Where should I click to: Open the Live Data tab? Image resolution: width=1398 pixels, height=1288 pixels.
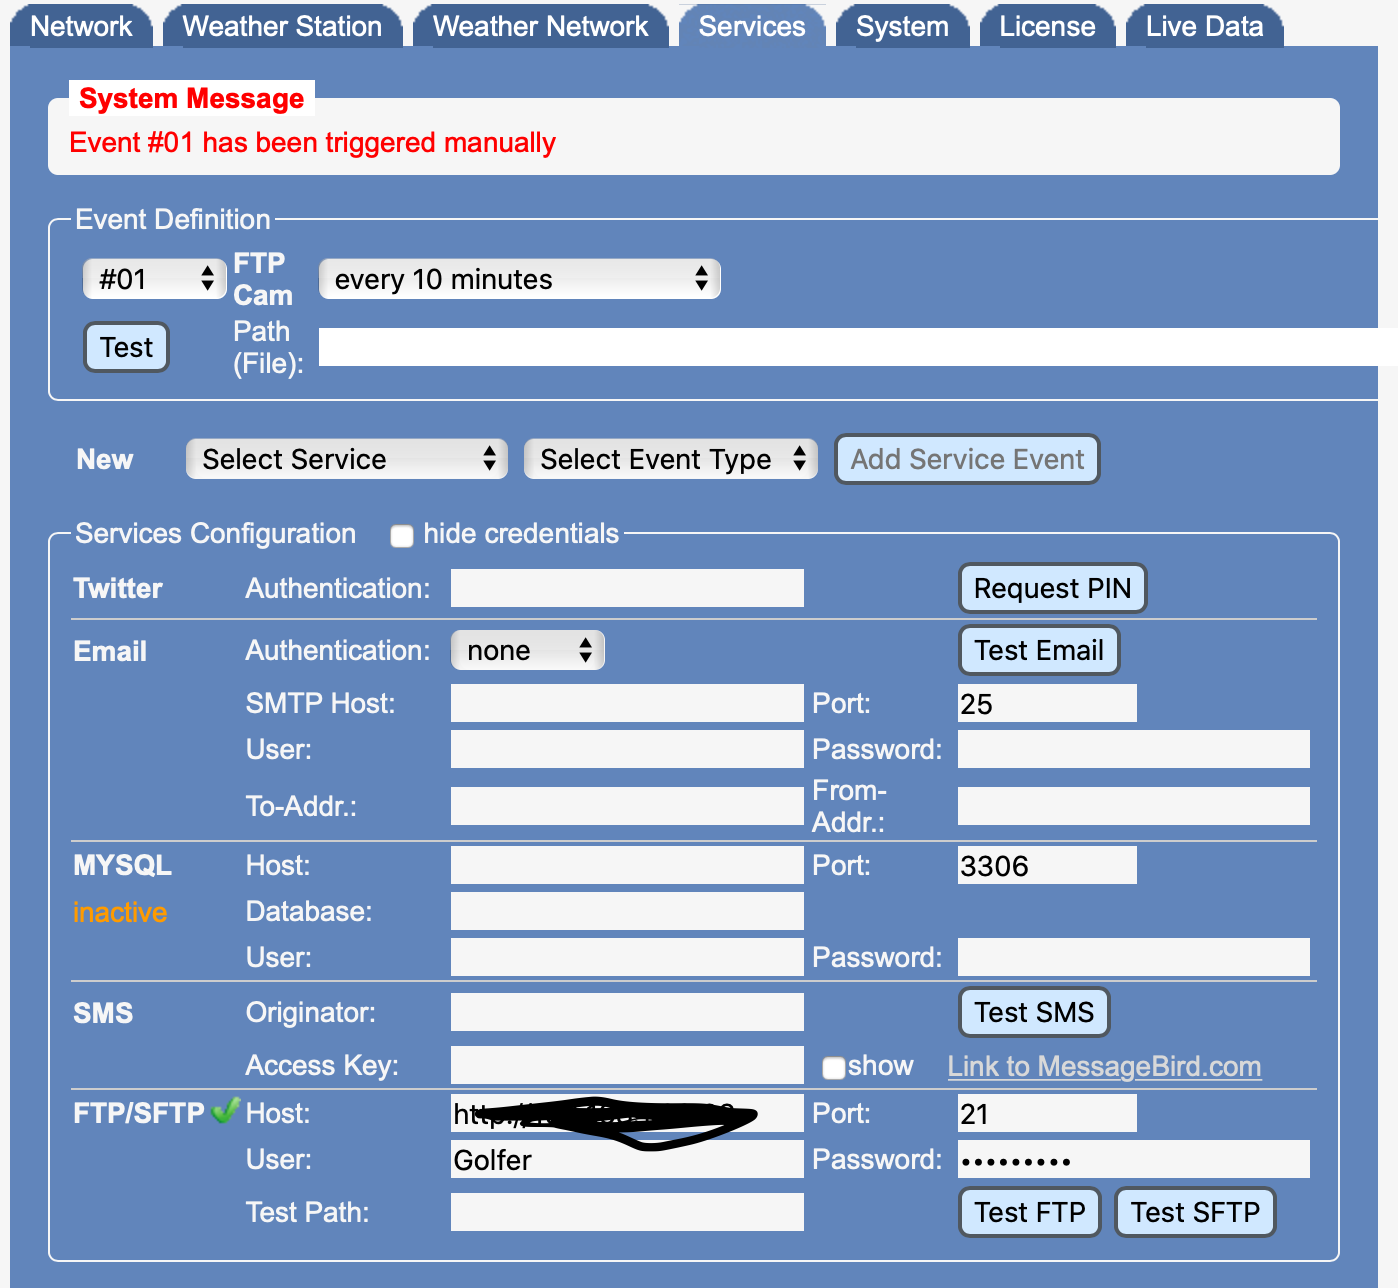pos(1203,27)
